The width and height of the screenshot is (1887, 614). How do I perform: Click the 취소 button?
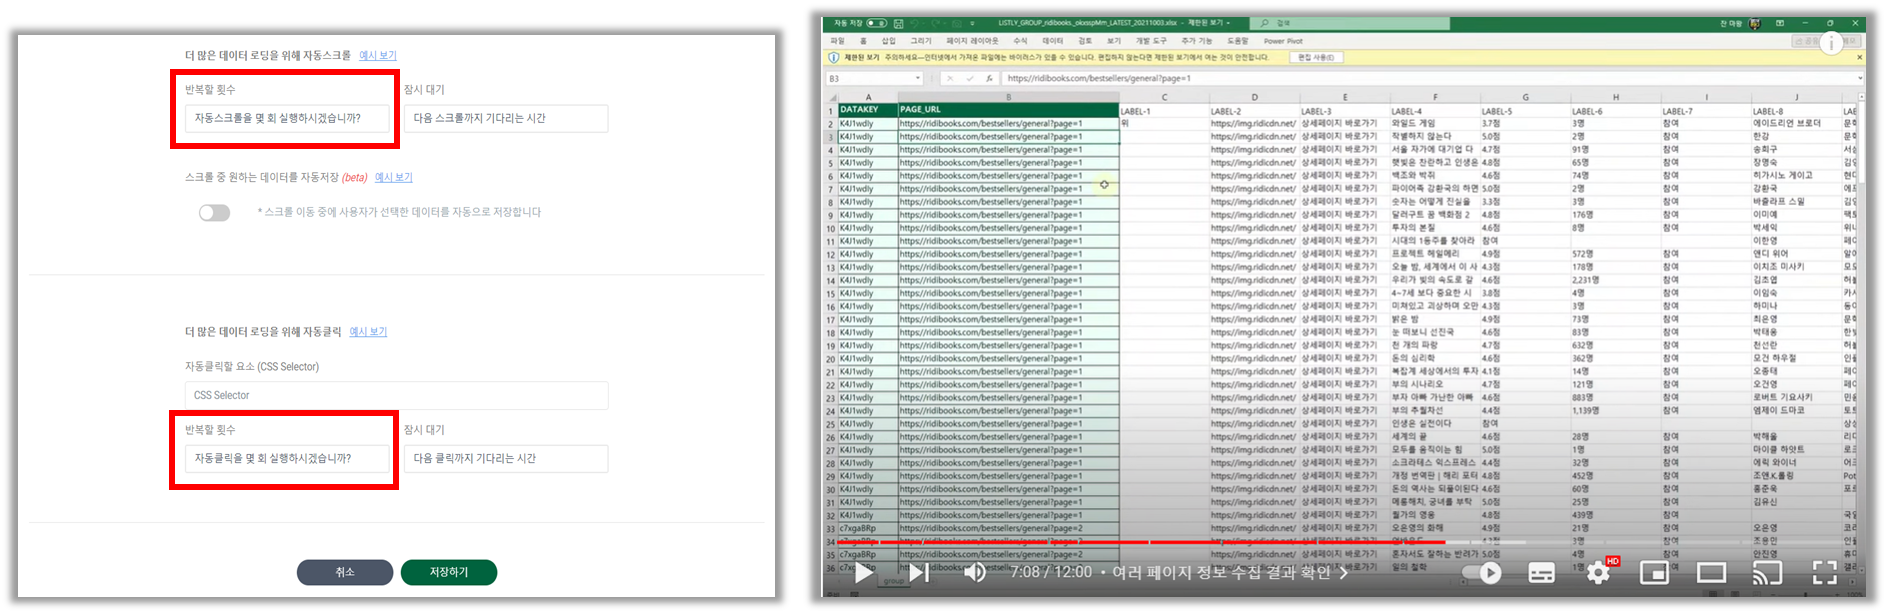pos(345,572)
